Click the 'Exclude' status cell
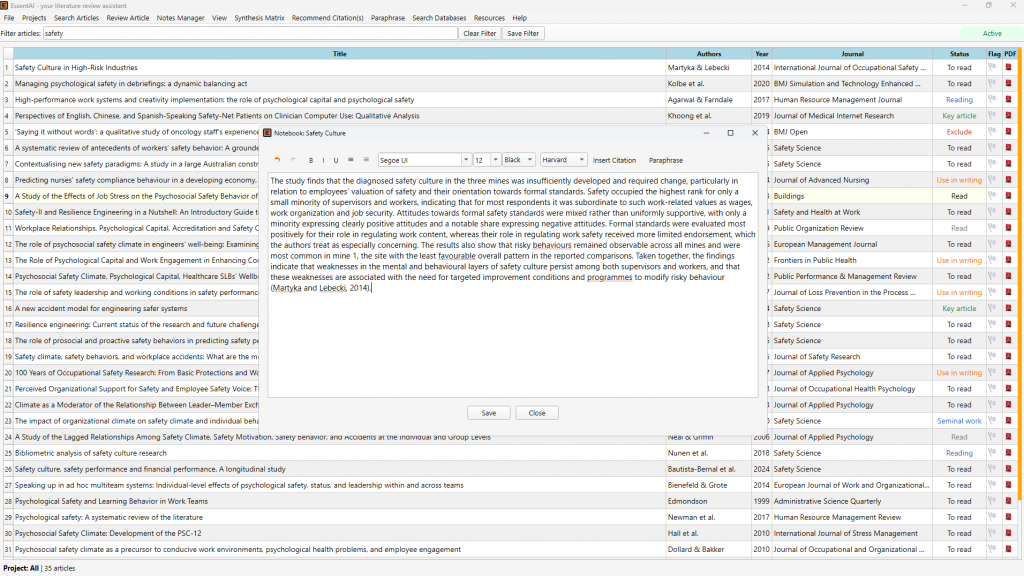The height and width of the screenshot is (576, 1024). pos(959,131)
